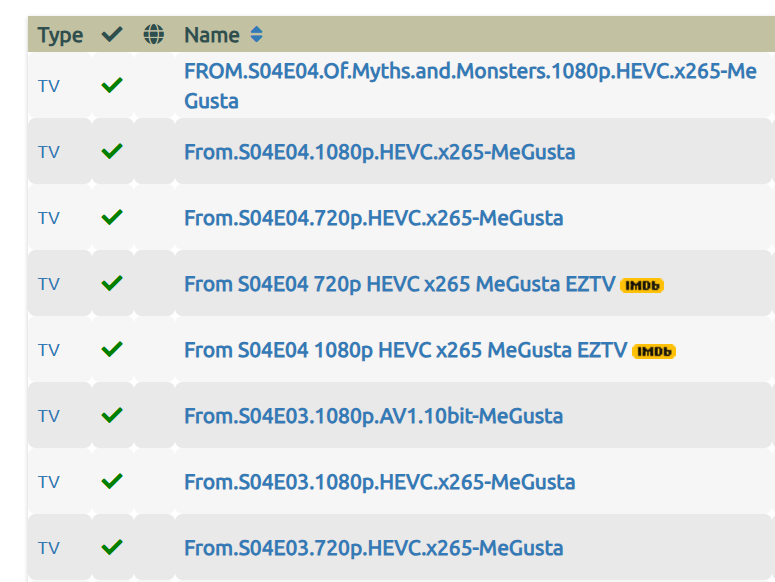
Task: Open From.S04E03.720p.HEVC.x265-MeGusta link
Action: coord(374,548)
